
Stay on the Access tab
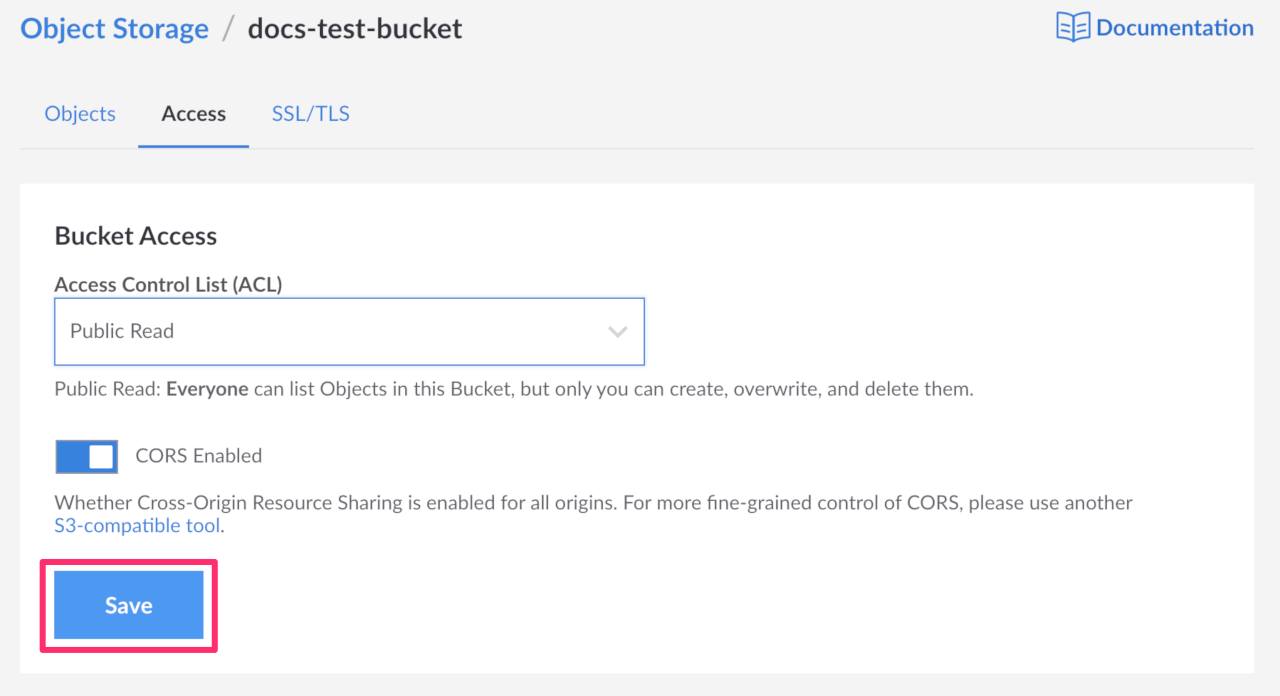(x=193, y=113)
